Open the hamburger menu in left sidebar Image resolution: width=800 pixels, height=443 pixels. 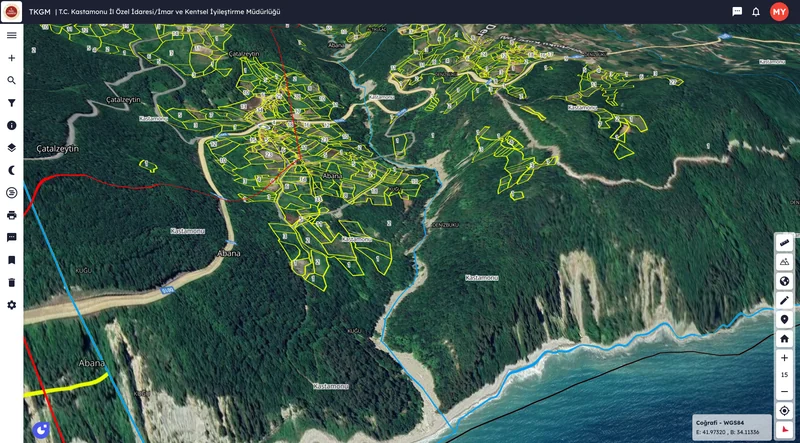click(x=11, y=35)
